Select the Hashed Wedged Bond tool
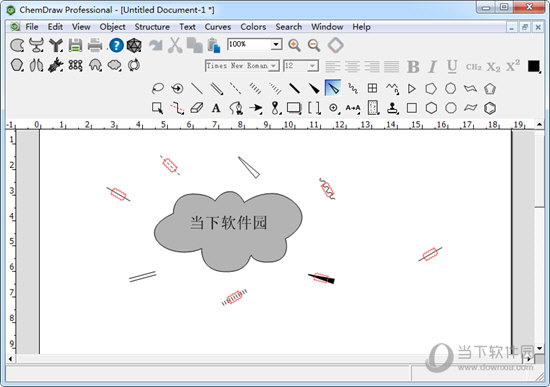The width and height of the screenshot is (550, 387). pos(275,88)
